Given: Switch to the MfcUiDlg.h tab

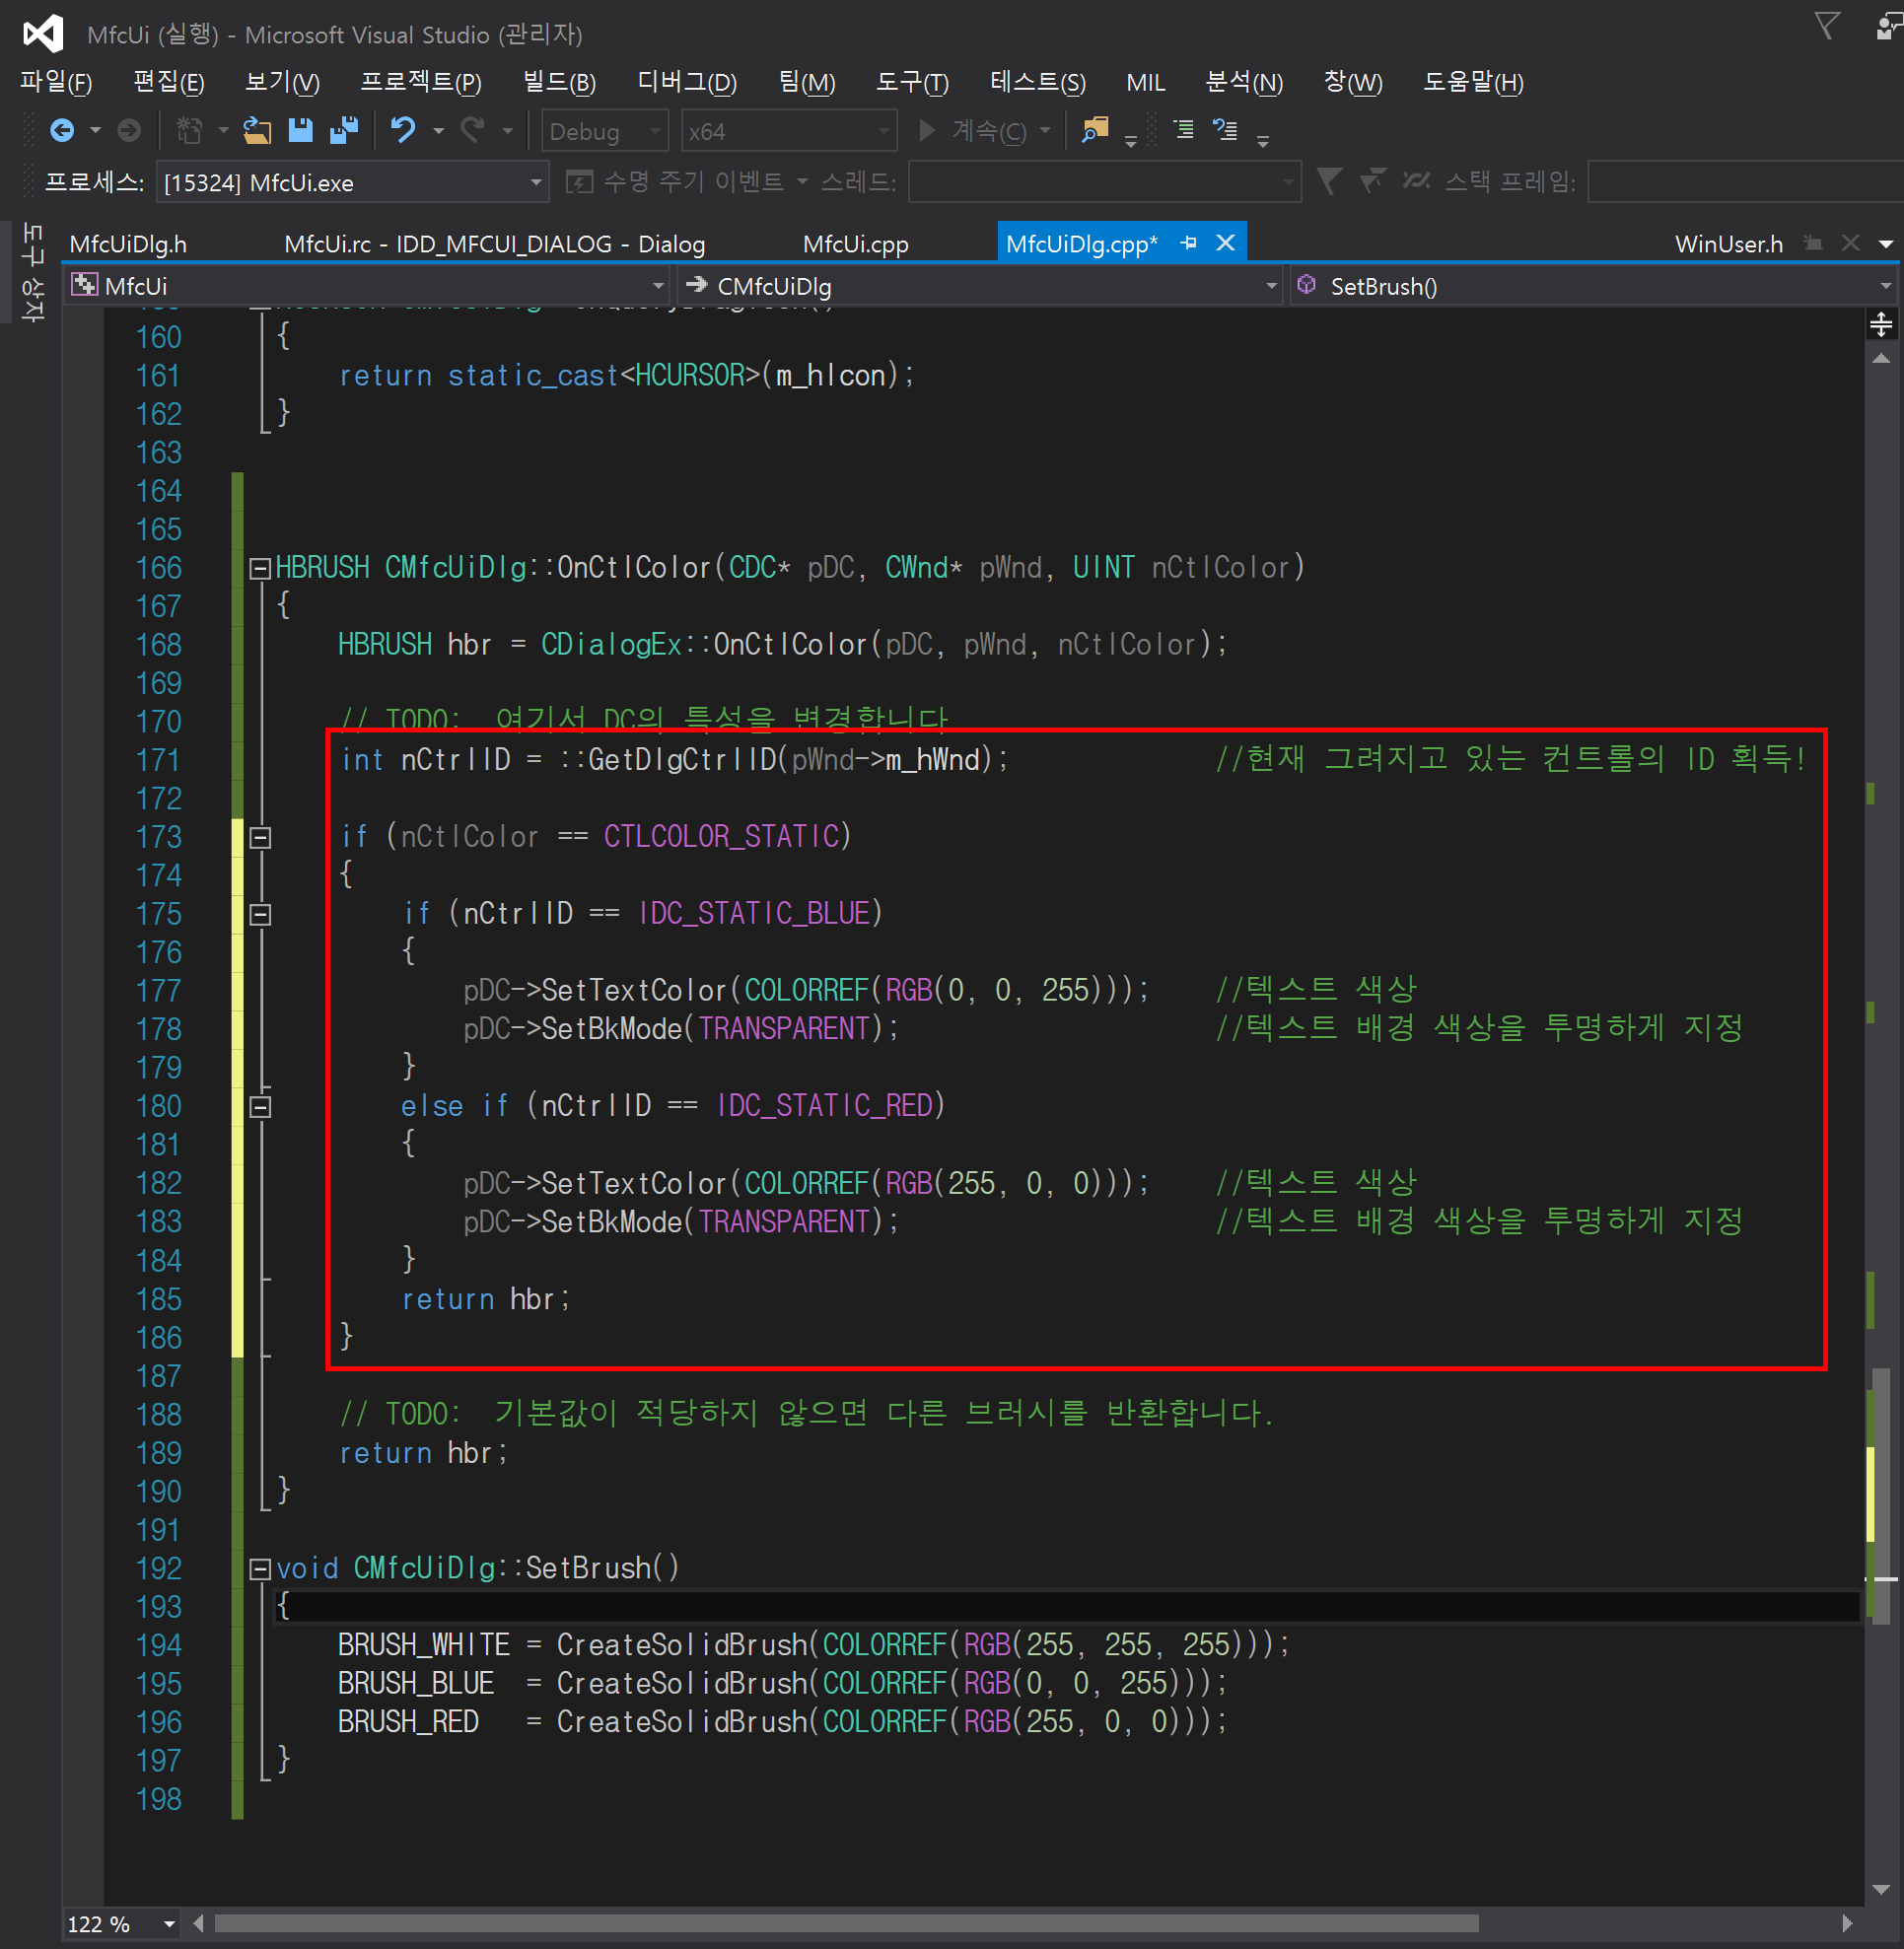Looking at the screenshot, I should tap(128, 244).
